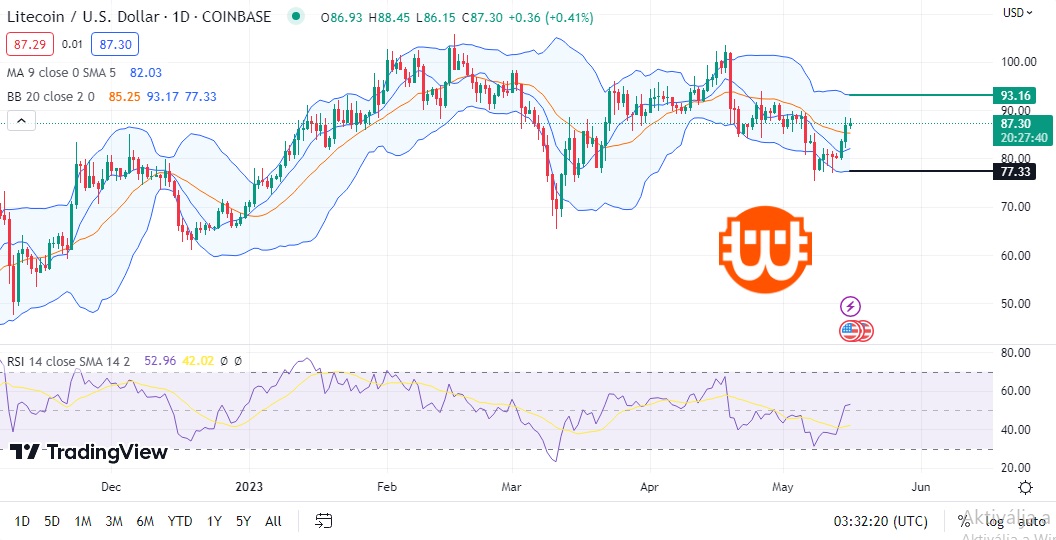Click the RSI value 52.96
This screenshot has width=1056, height=540.
pos(160,361)
